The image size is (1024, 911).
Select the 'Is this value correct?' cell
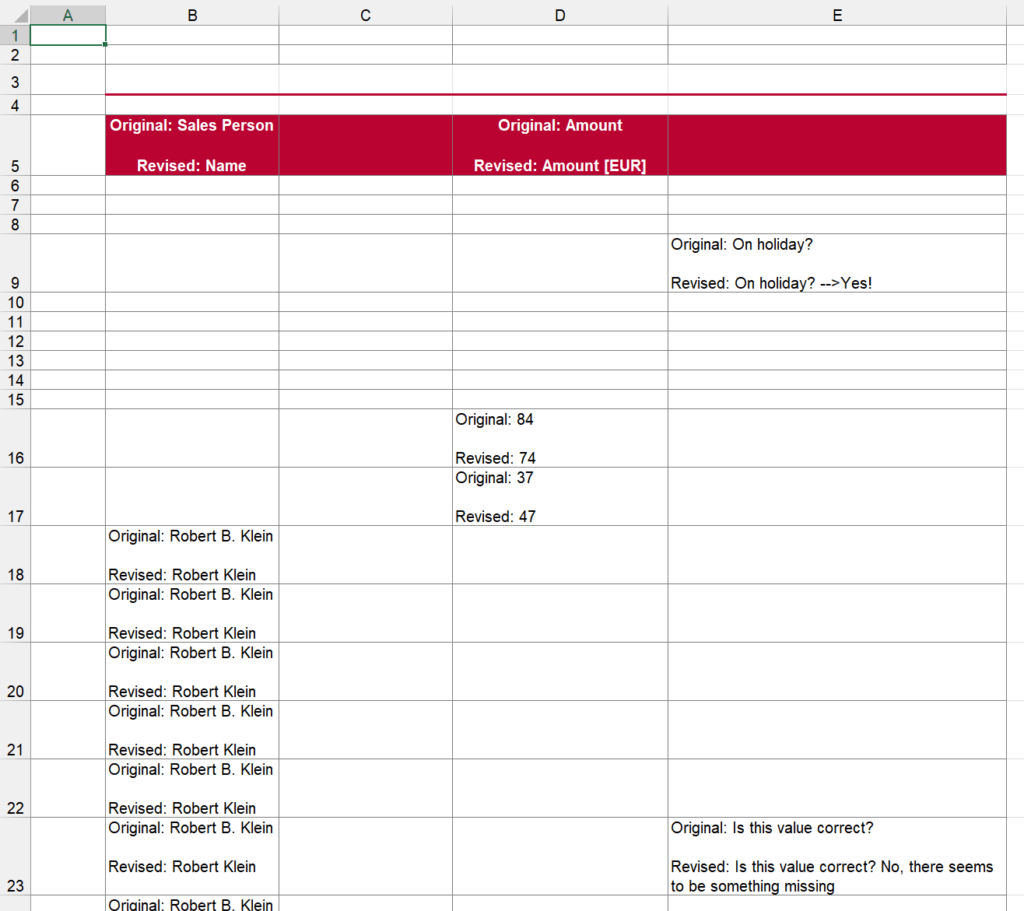click(x=836, y=857)
